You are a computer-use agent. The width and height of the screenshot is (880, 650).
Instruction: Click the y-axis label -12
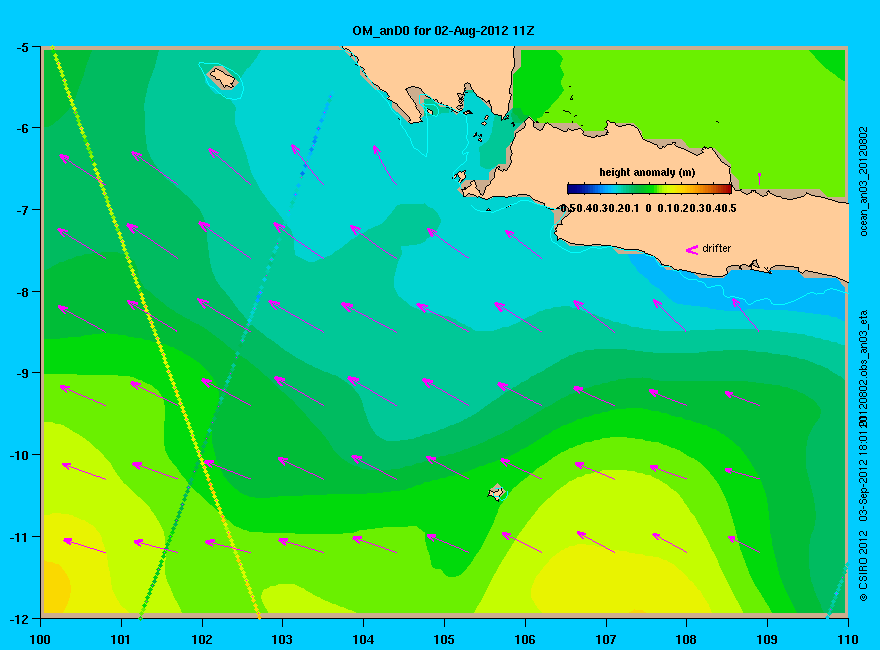(x=19, y=619)
